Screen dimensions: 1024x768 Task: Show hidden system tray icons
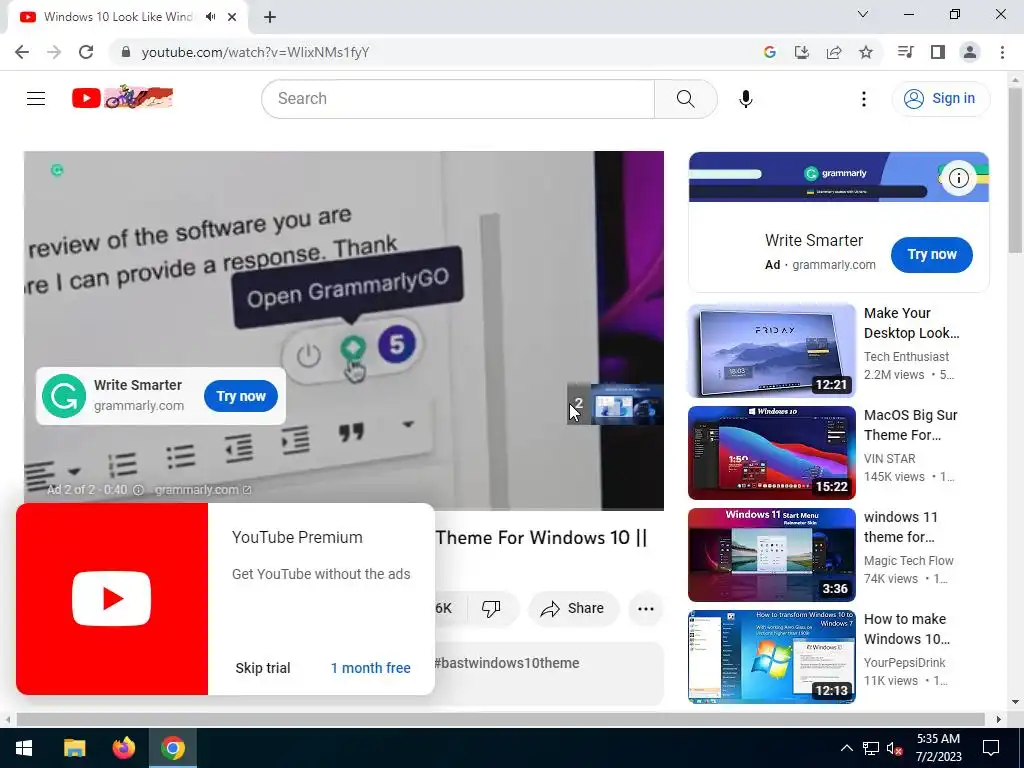click(x=846, y=748)
